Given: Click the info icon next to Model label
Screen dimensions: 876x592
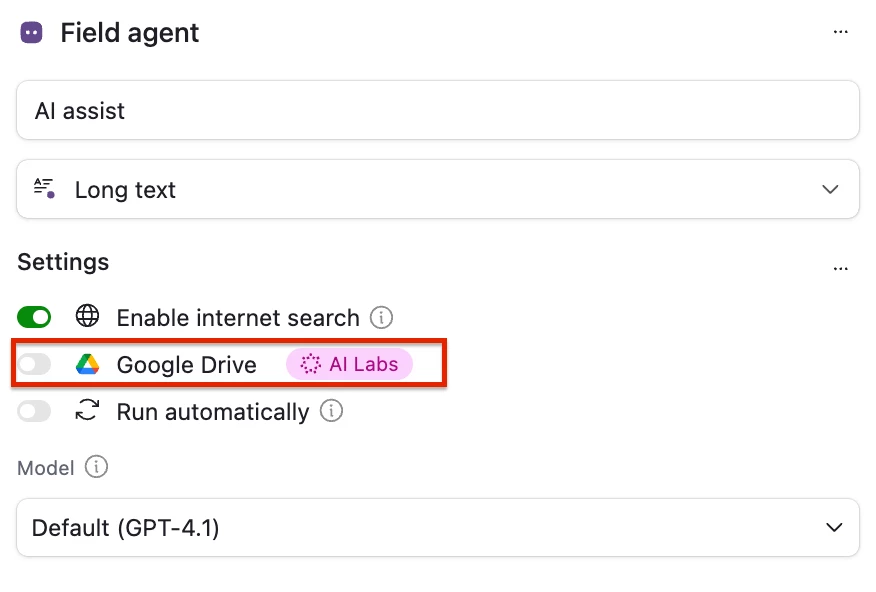Looking at the screenshot, I should (x=96, y=467).
